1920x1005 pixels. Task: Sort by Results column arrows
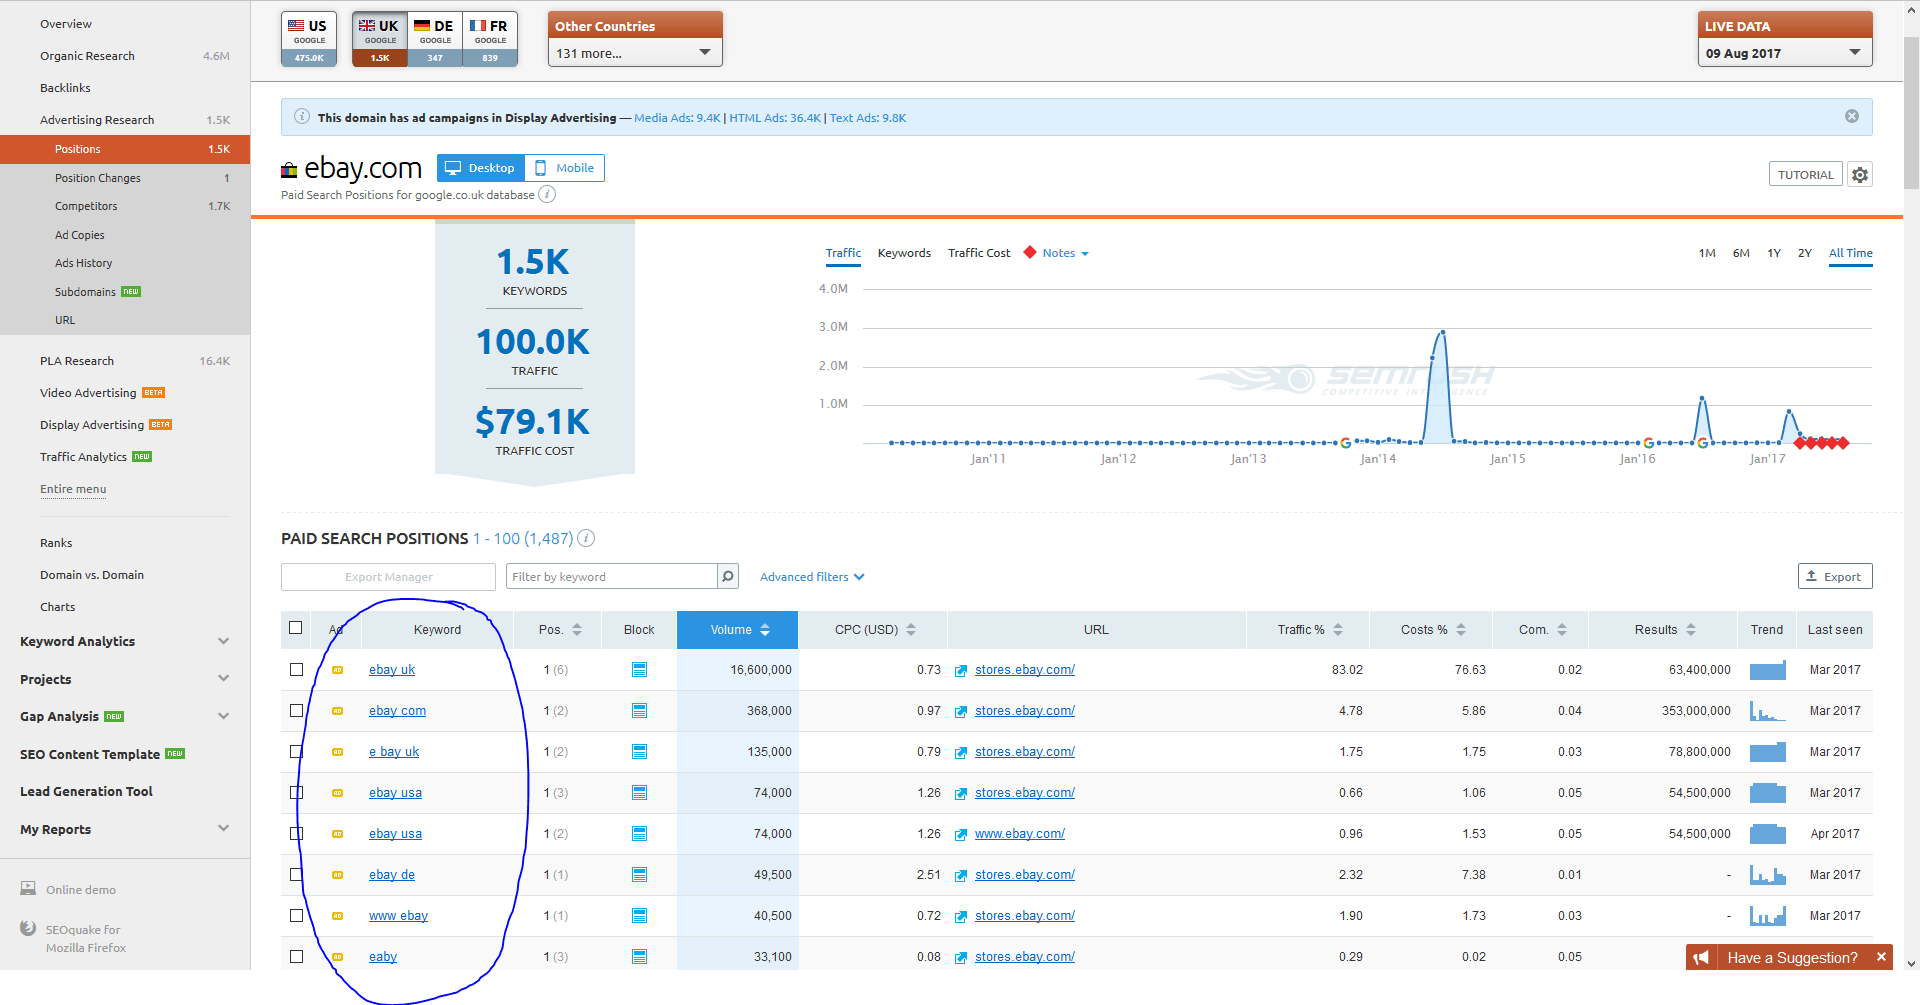click(1691, 630)
